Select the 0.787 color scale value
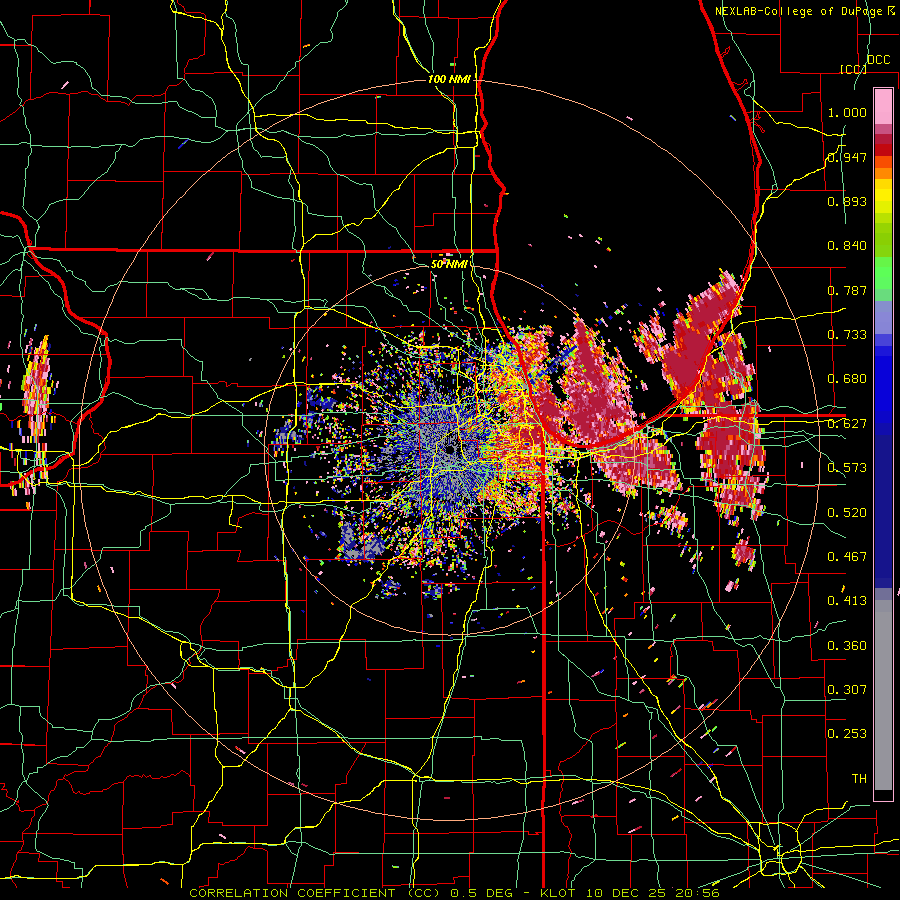The image size is (900, 900). pyautogui.click(x=847, y=290)
